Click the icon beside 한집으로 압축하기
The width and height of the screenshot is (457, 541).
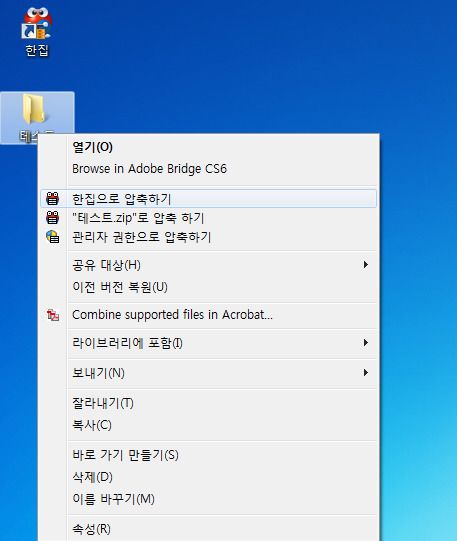[x=52, y=199]
